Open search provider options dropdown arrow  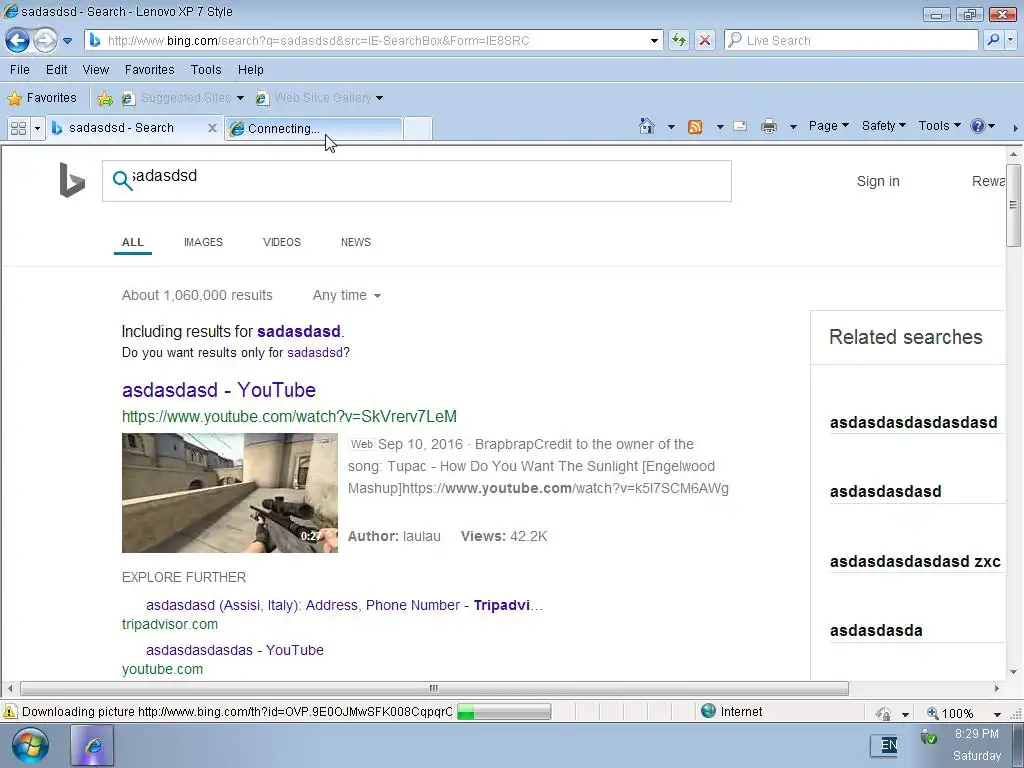point(1011,40)
